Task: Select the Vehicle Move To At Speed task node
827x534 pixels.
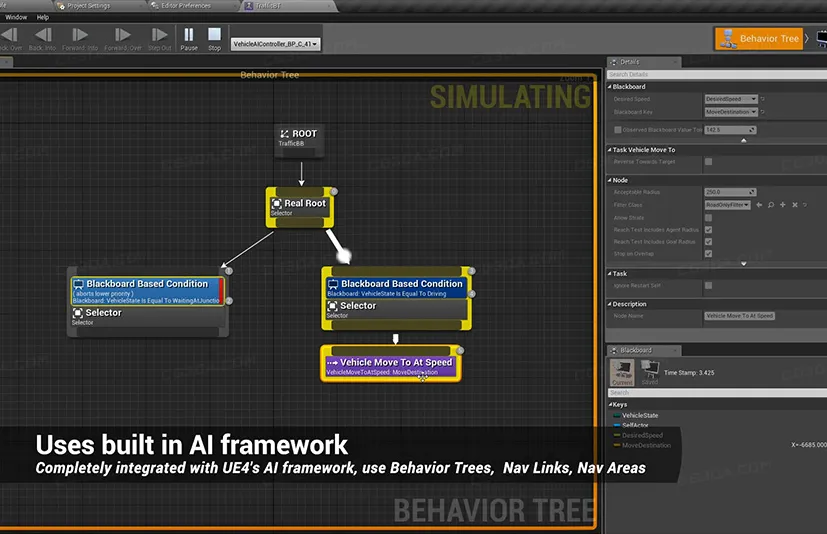Action: tap(390, 365)
